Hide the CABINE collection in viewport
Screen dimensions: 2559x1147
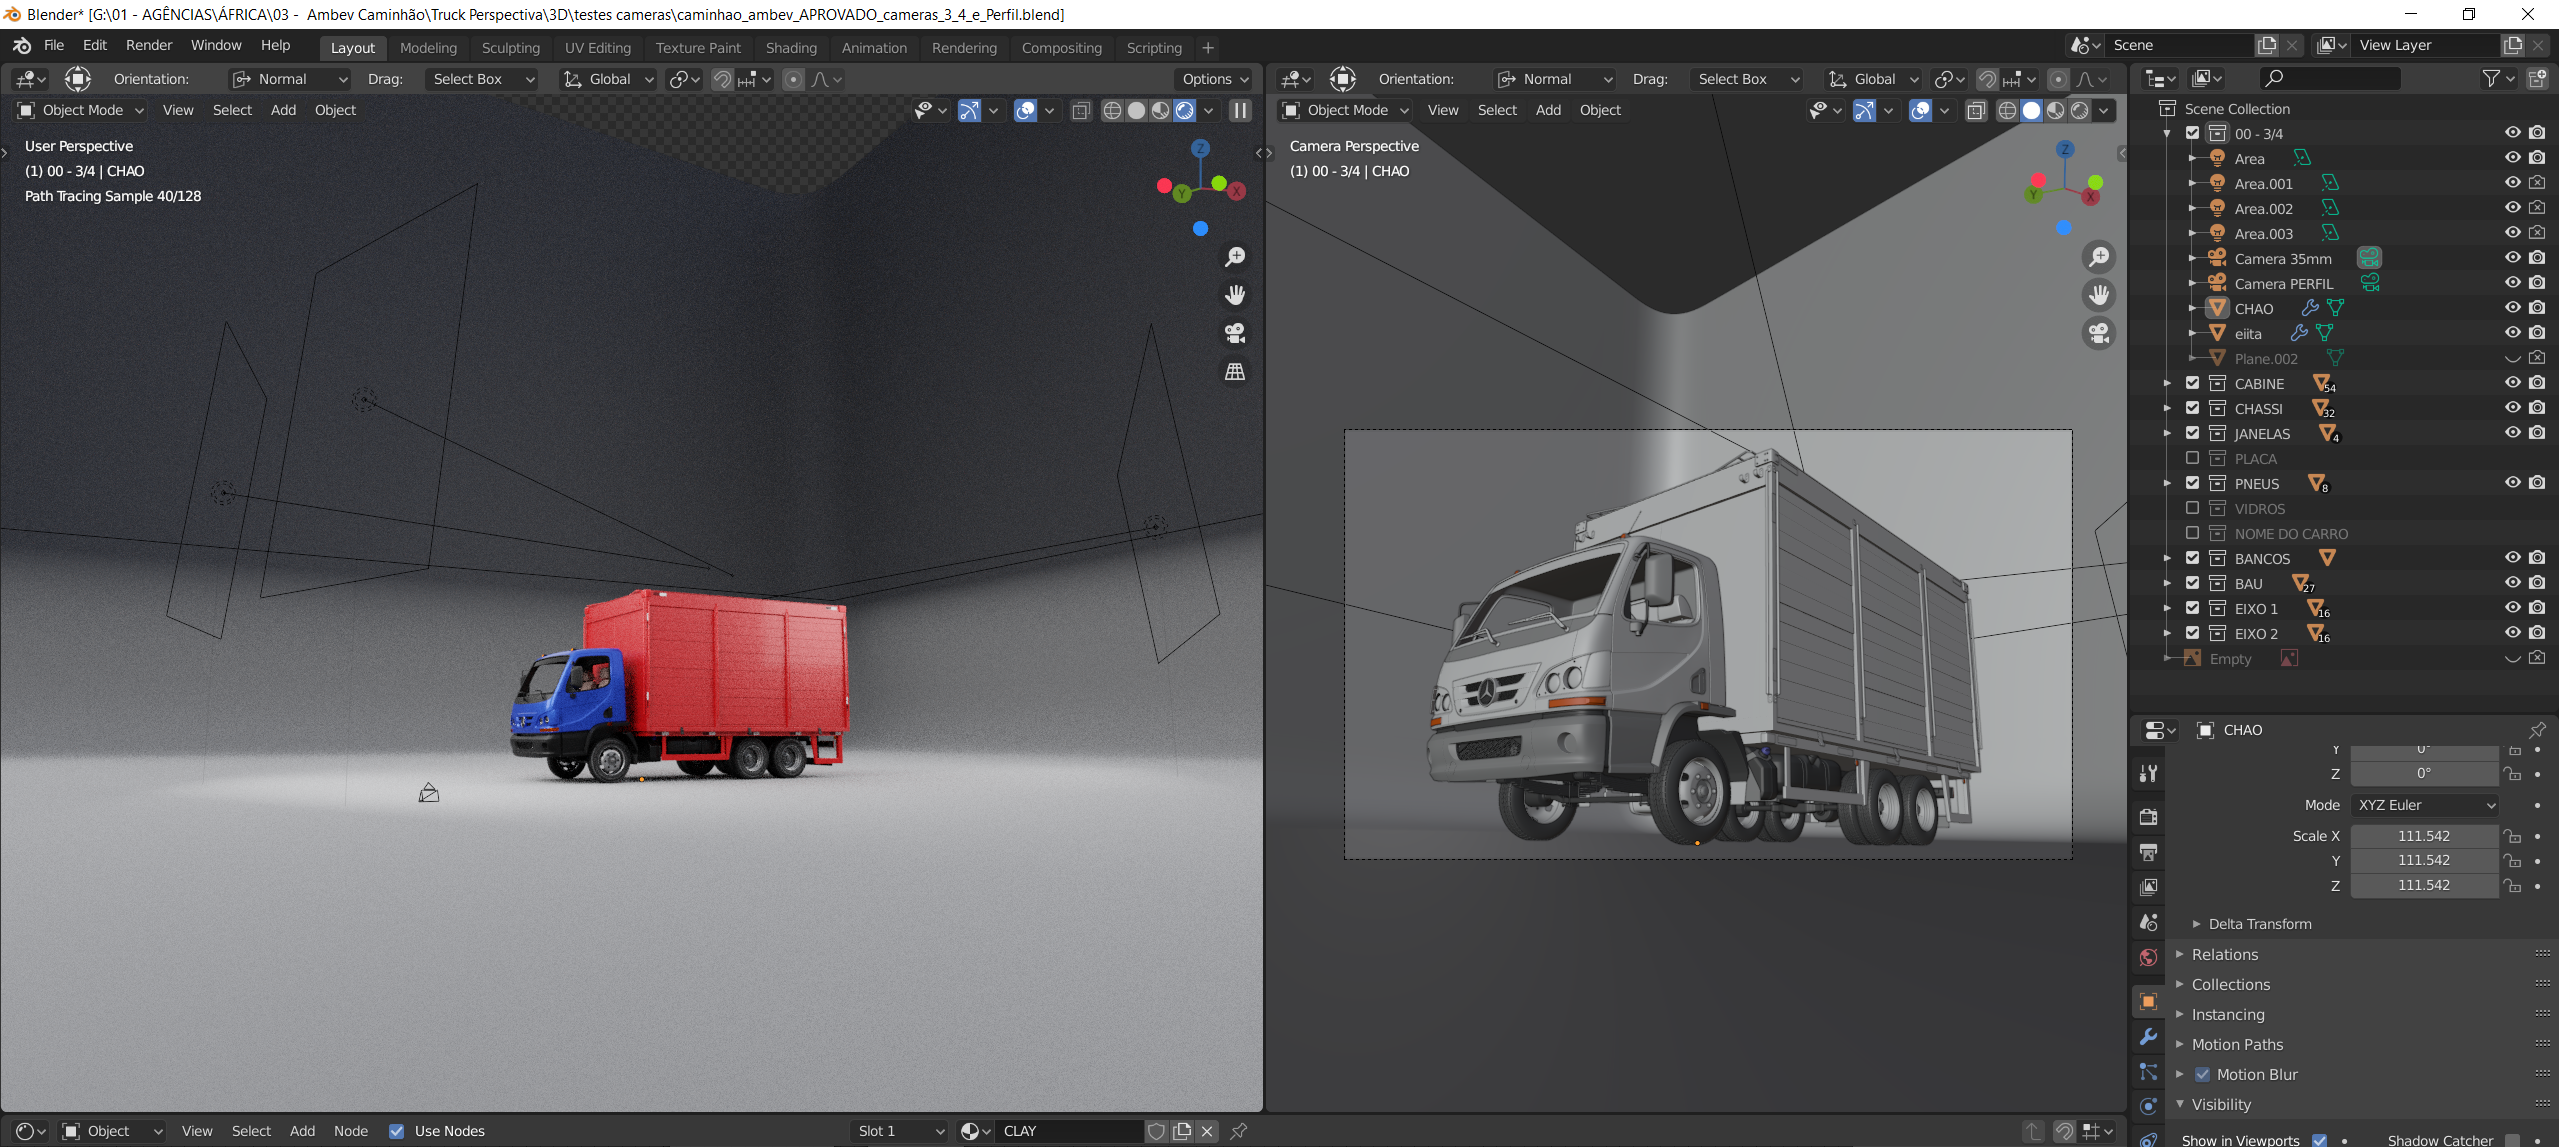[2512, 383]
